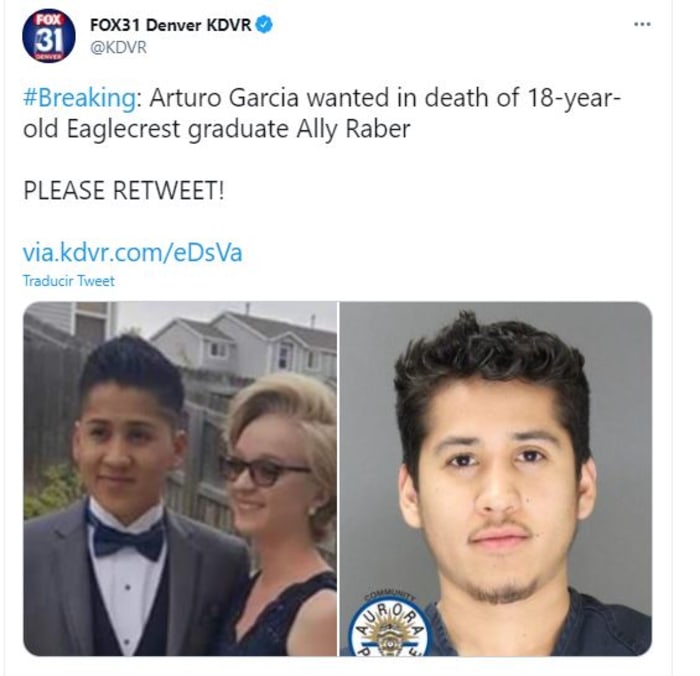Click Traducir Tweet to translate
700x676 pixels.
[68, 281]
